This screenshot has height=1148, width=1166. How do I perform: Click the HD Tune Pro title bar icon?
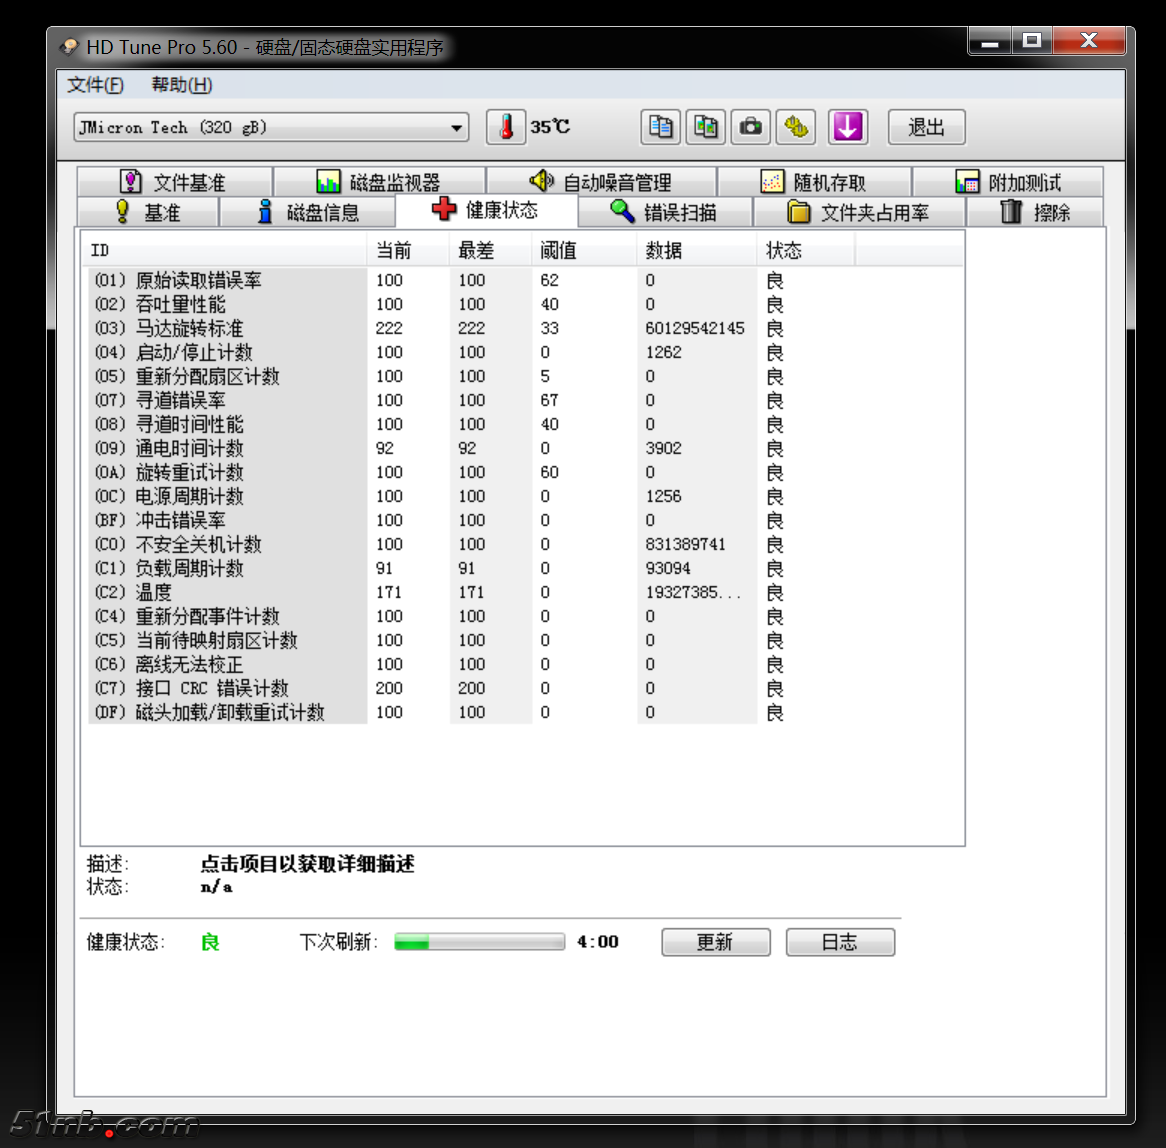click(69, 47)
